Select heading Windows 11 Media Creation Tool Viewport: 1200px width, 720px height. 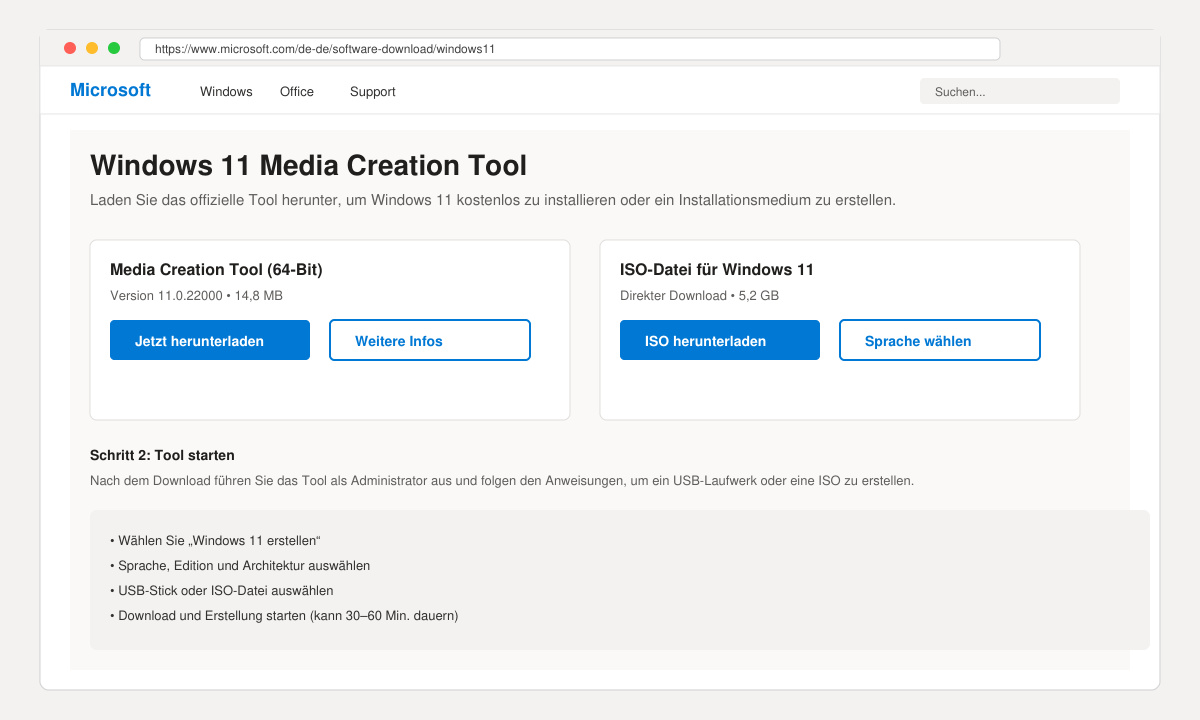[308, 165]
